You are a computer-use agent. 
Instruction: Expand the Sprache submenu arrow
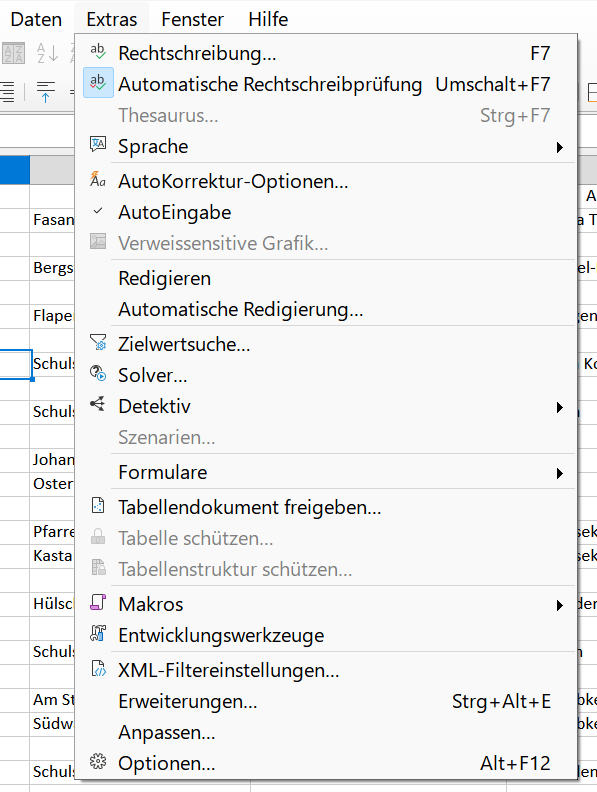[x=559, y=147]
